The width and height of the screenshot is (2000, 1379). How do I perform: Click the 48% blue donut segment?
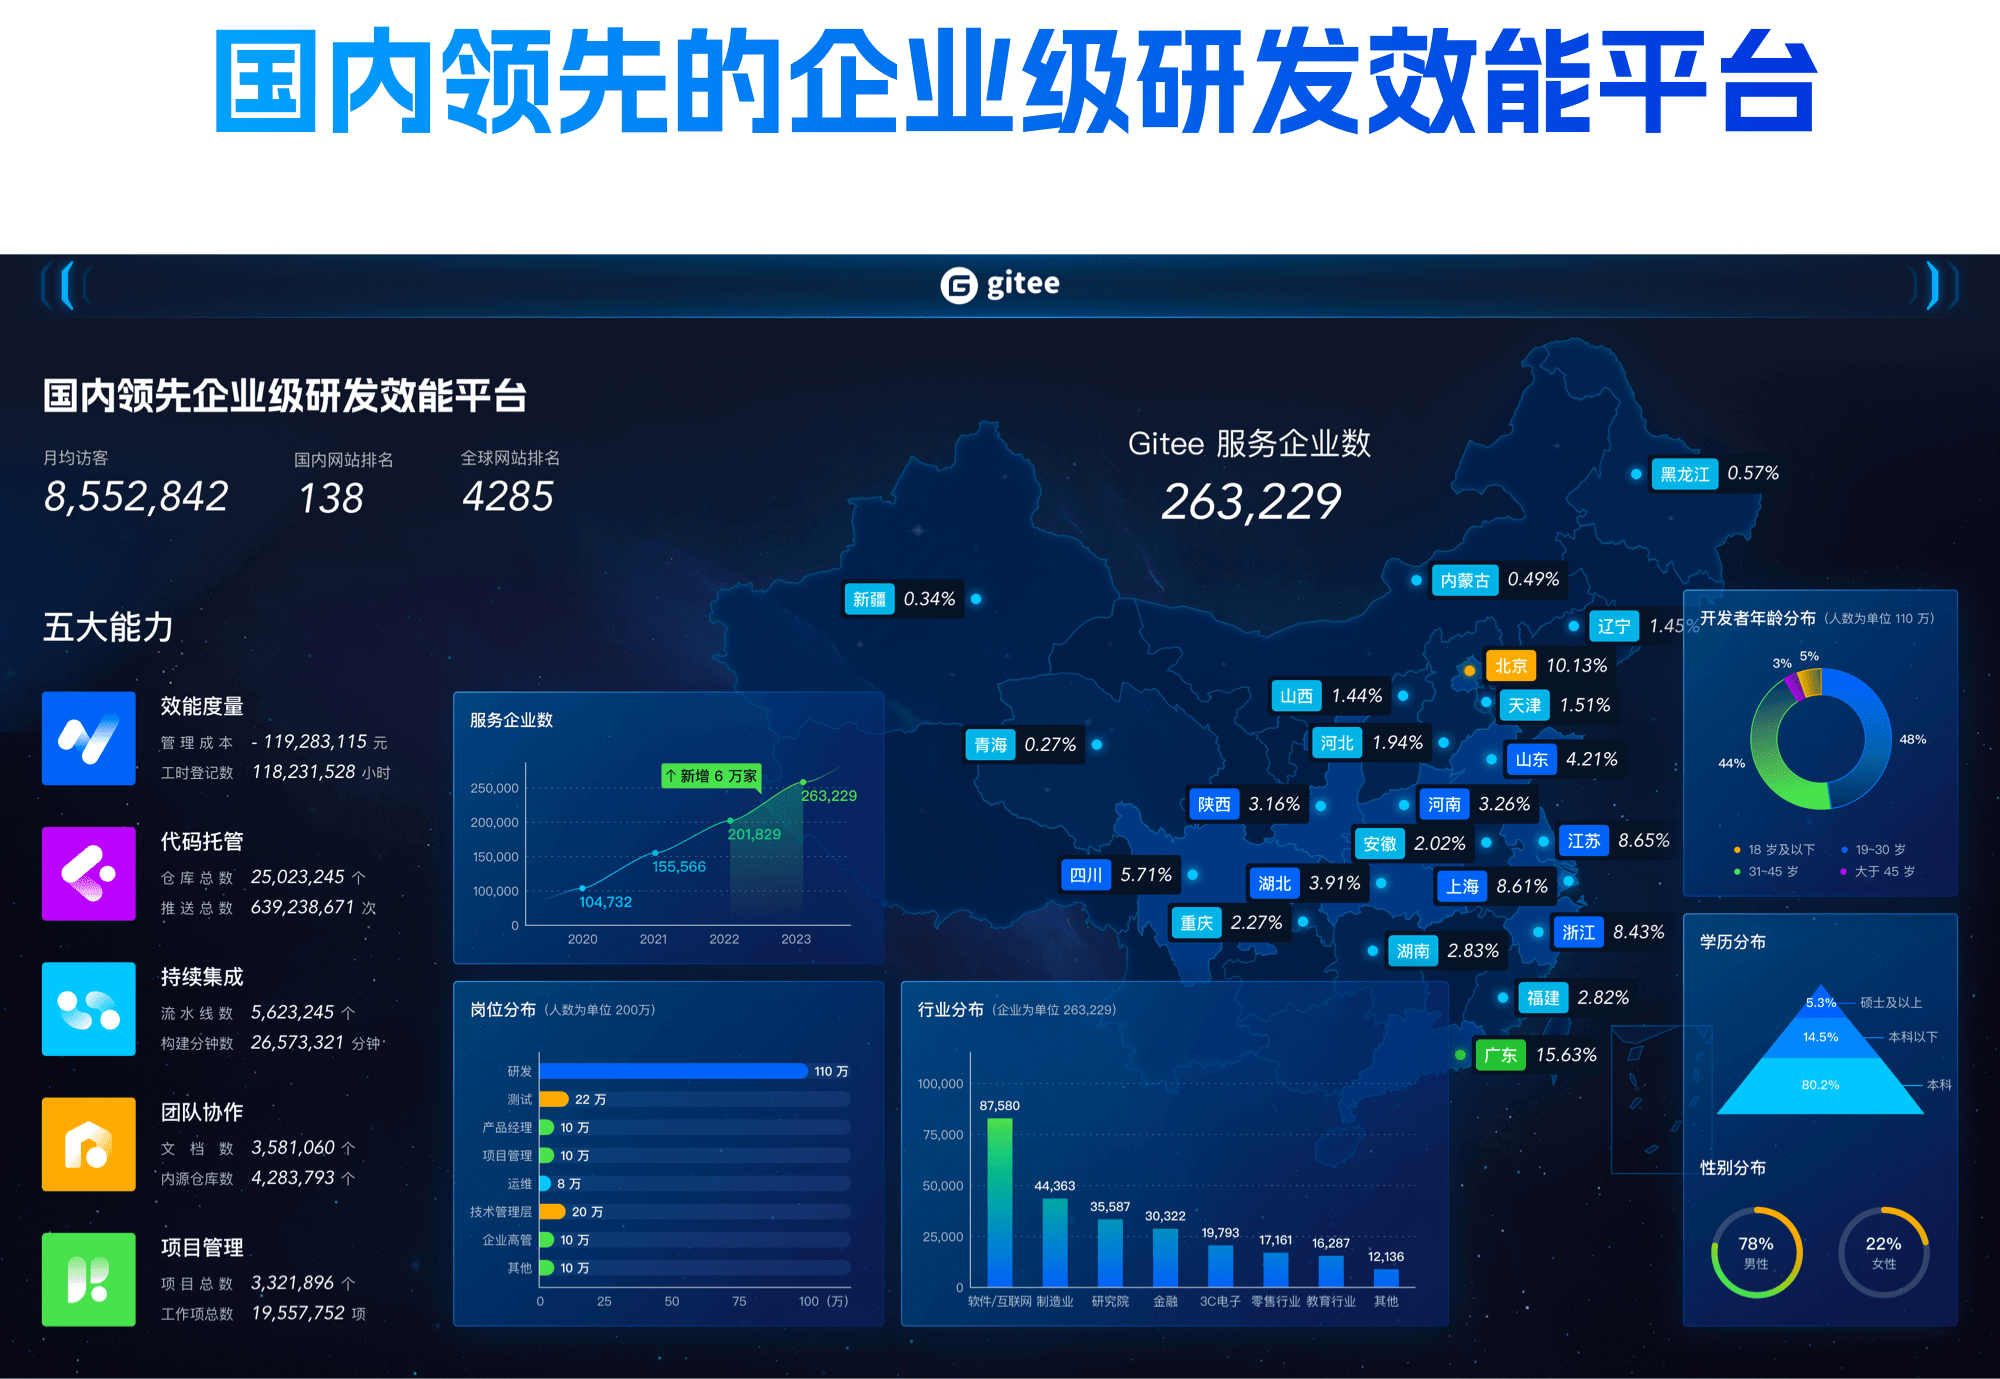(x=1876, y=740)
